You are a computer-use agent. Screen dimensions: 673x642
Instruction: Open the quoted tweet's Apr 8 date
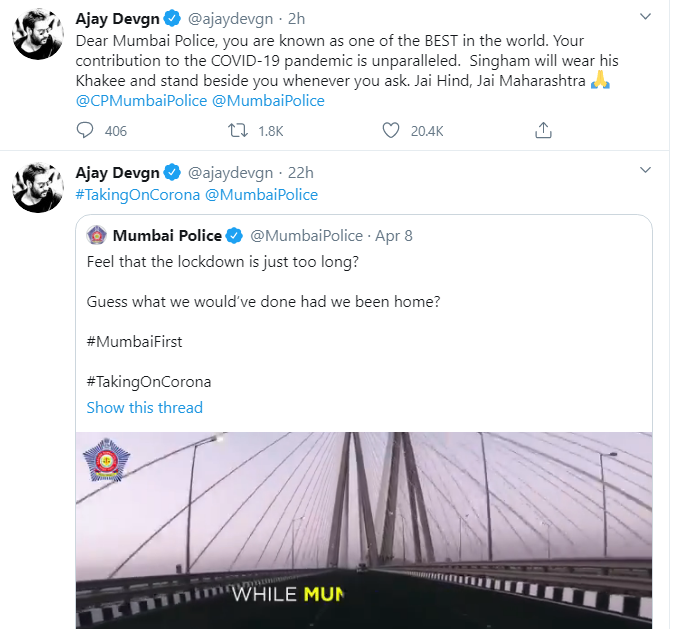pos(393,236)
